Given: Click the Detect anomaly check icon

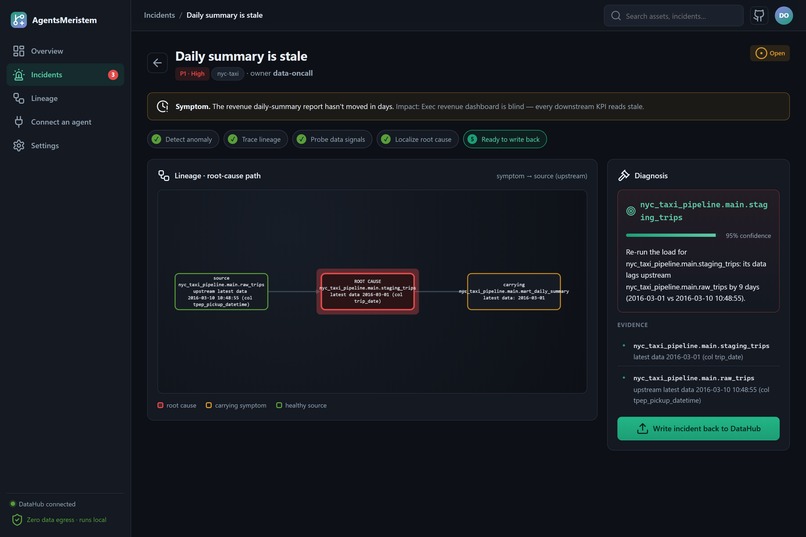Looking at the screenshot, I should pos(156,139).
